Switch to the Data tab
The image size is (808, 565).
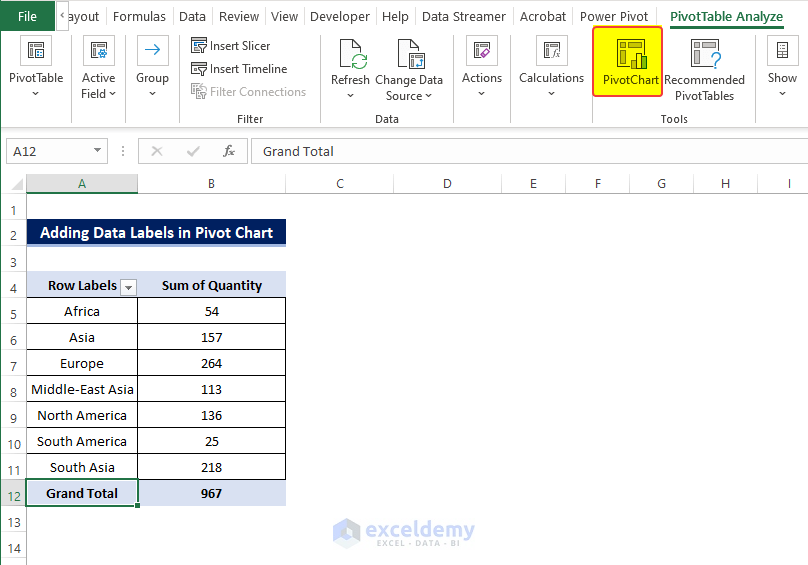192,16
